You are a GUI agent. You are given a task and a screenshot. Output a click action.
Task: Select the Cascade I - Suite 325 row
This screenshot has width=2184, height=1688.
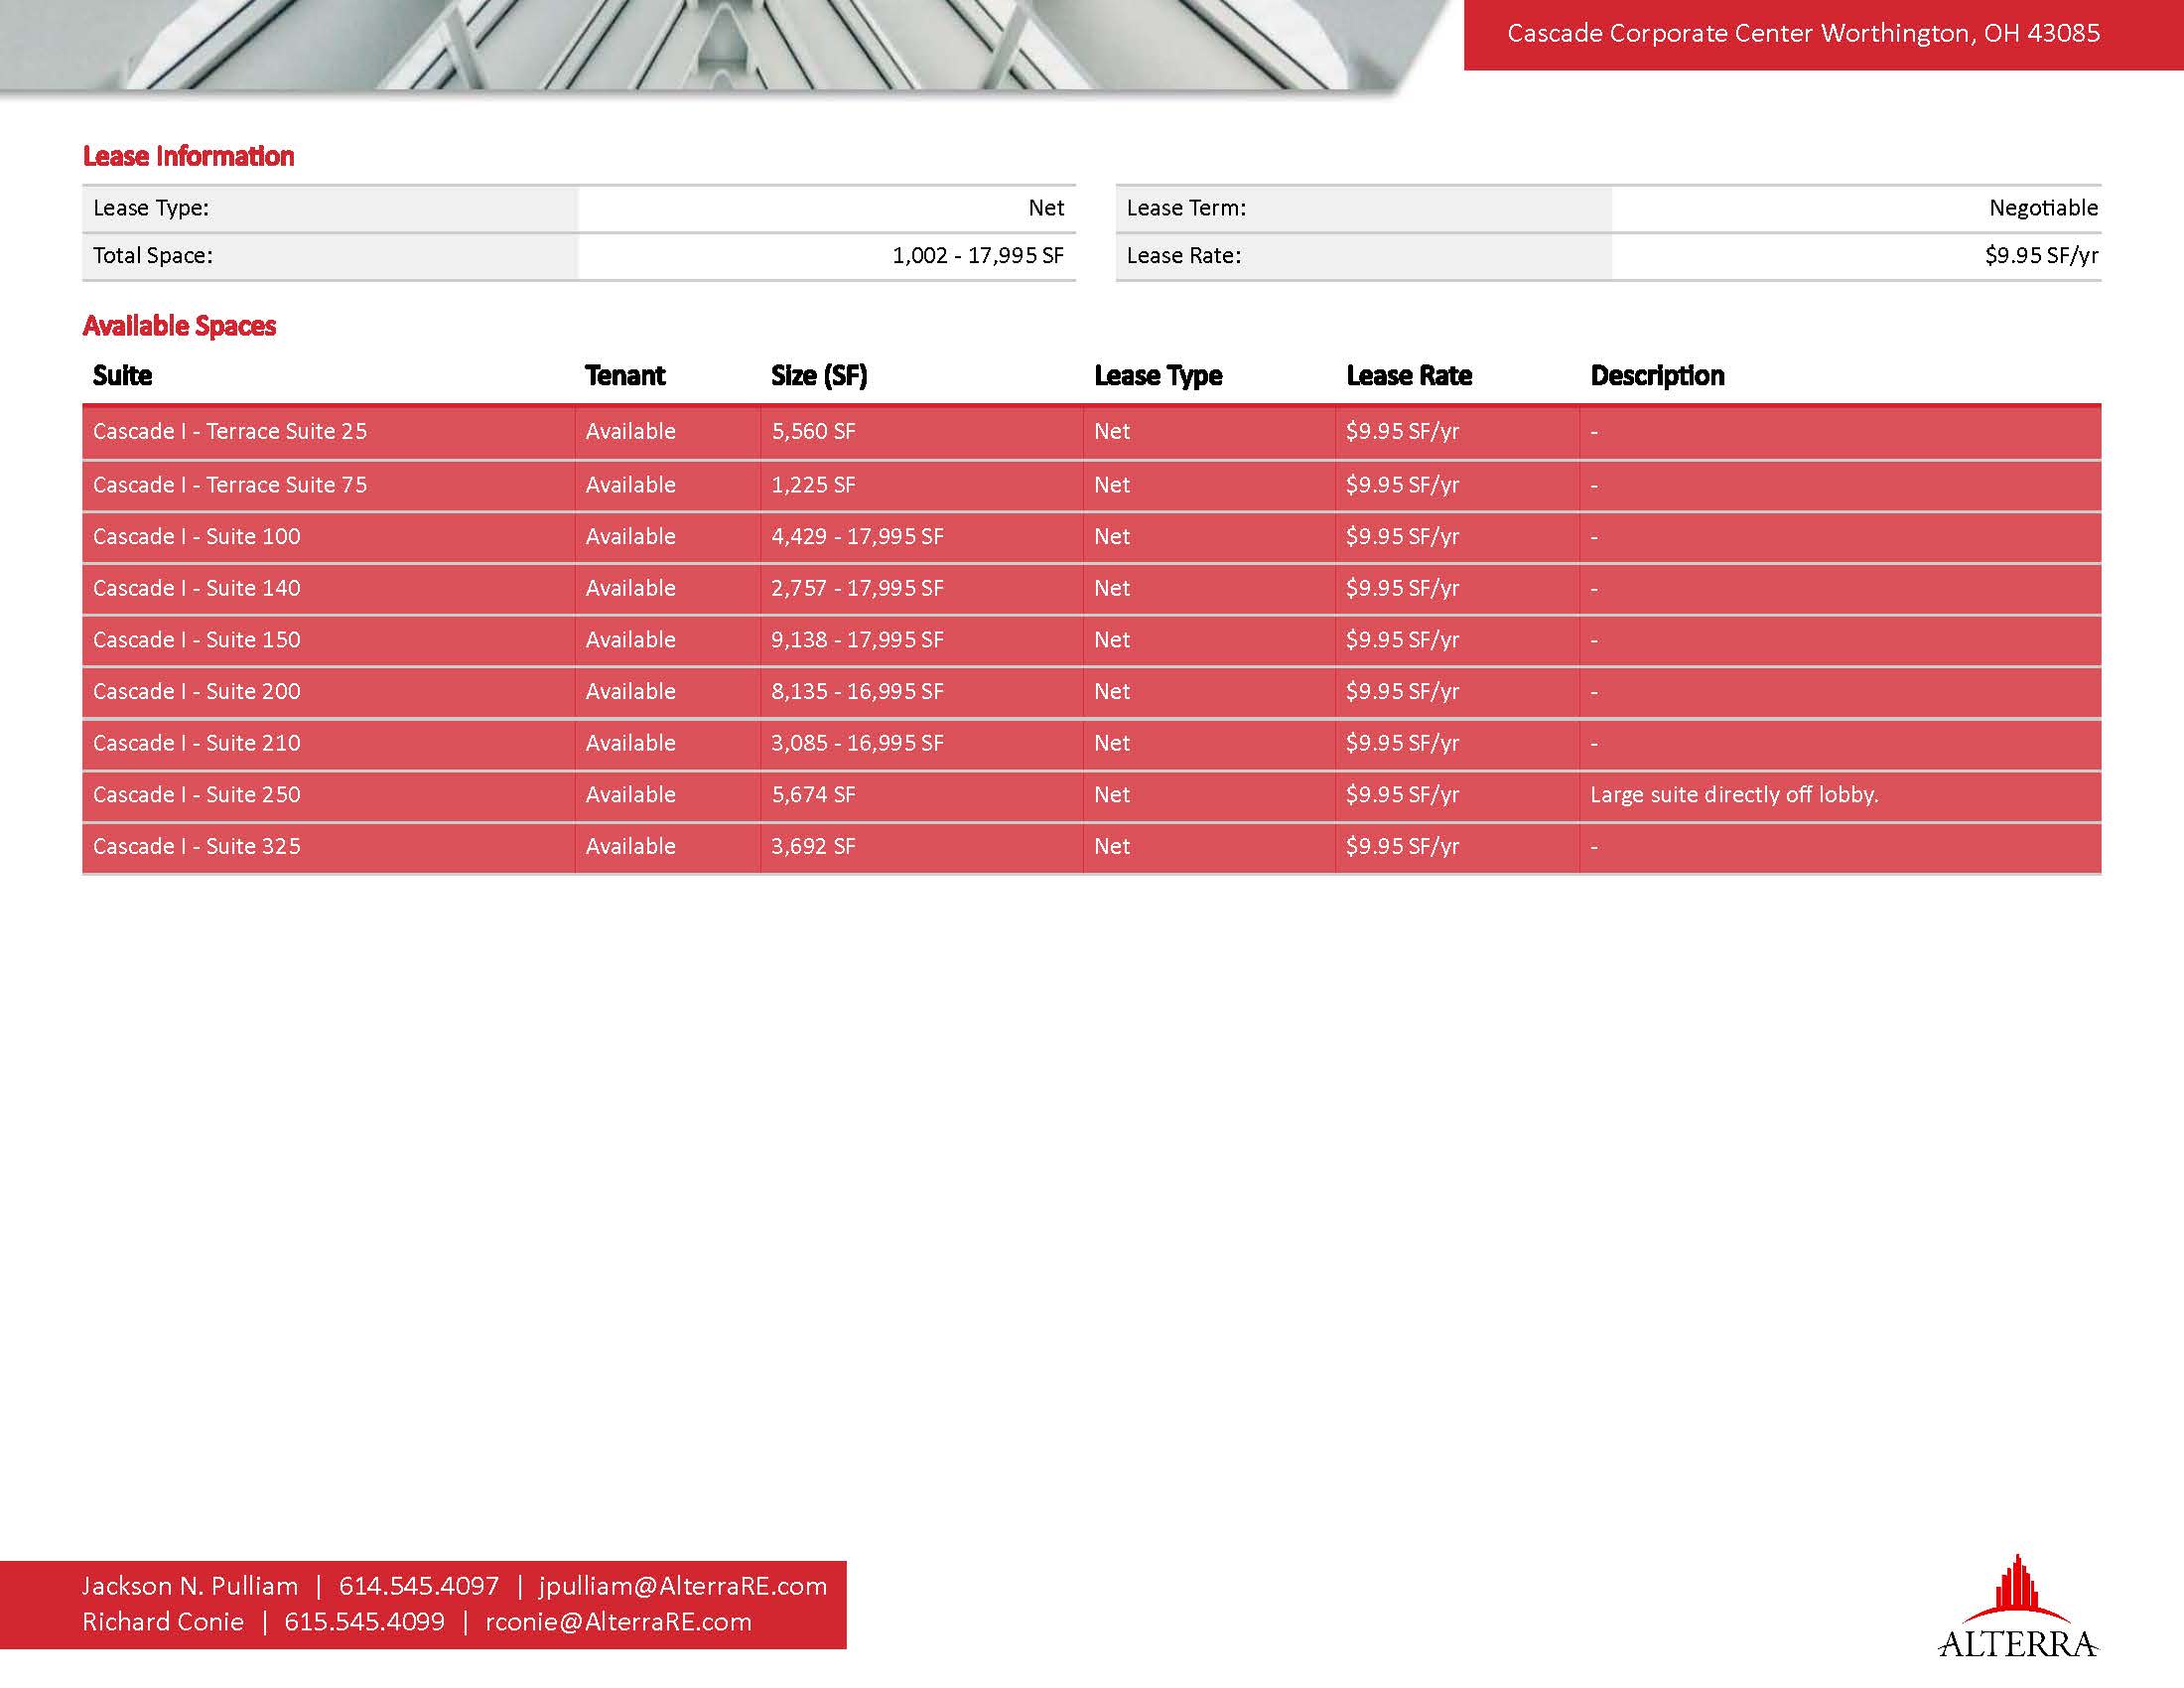(197, 847)
